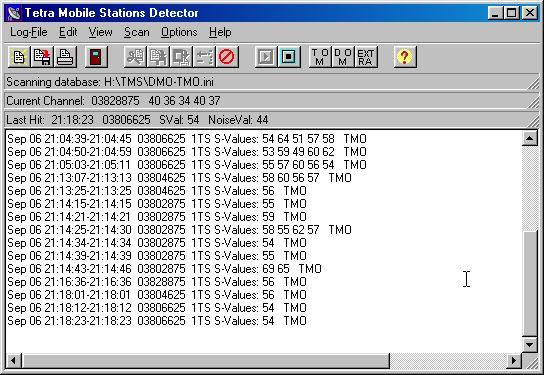Image resolution: width=544 pixels, height=375 pixels.
Task: Click the vertical scrollbar up arrow
Action: point(529,138)
